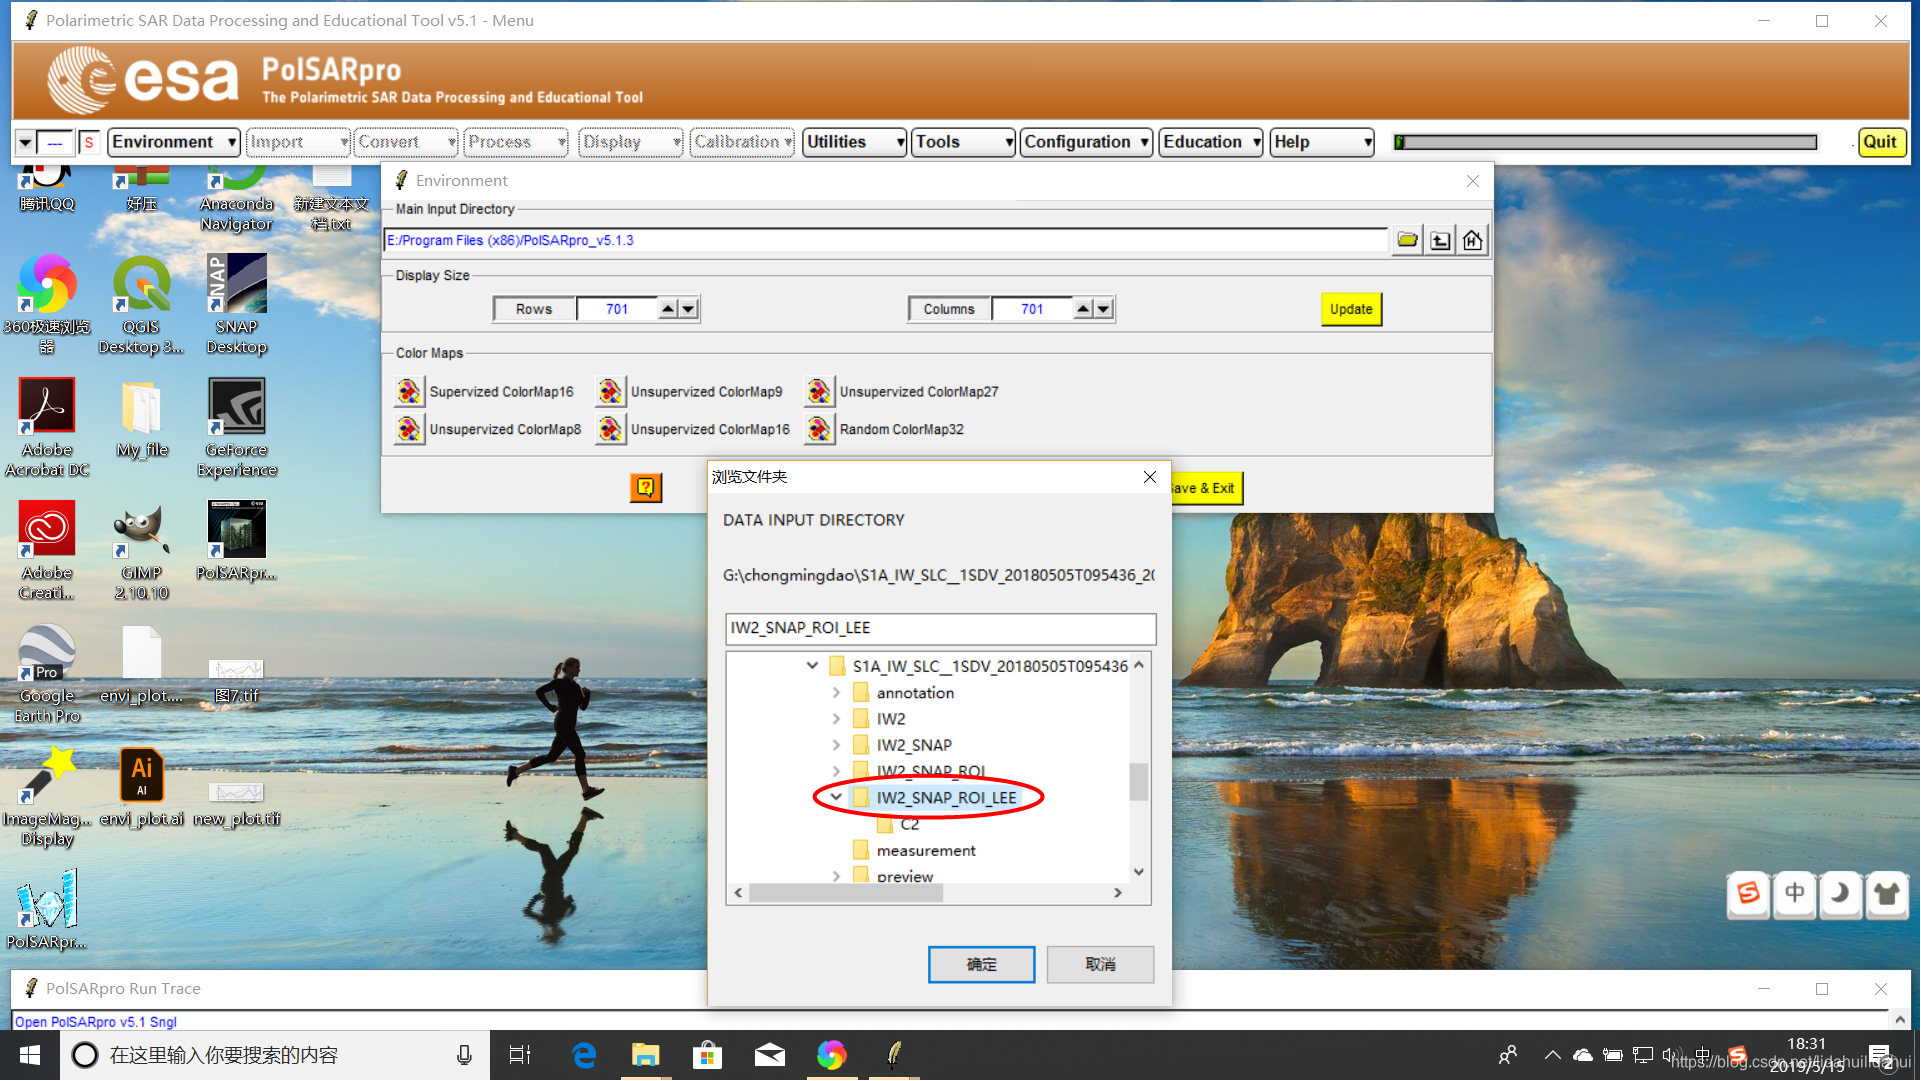Click the Update display size button
The image size is (1921, 1081).
tap(1350, 309)
